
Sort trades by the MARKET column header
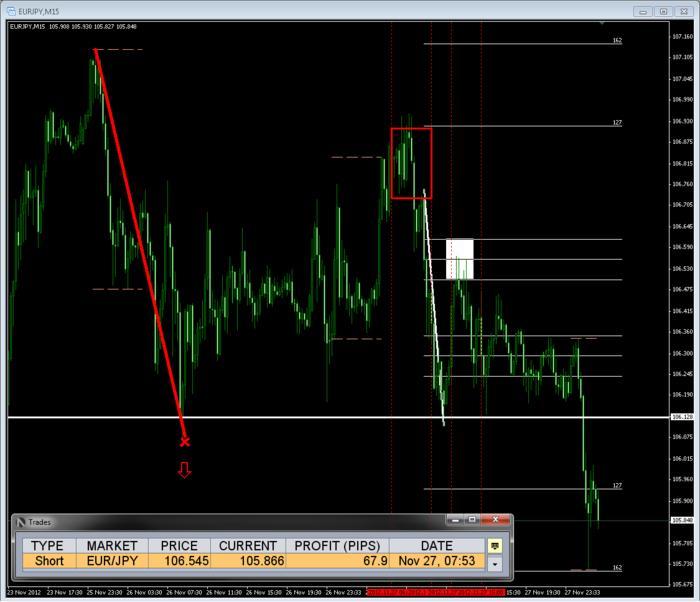click(112, 546)
